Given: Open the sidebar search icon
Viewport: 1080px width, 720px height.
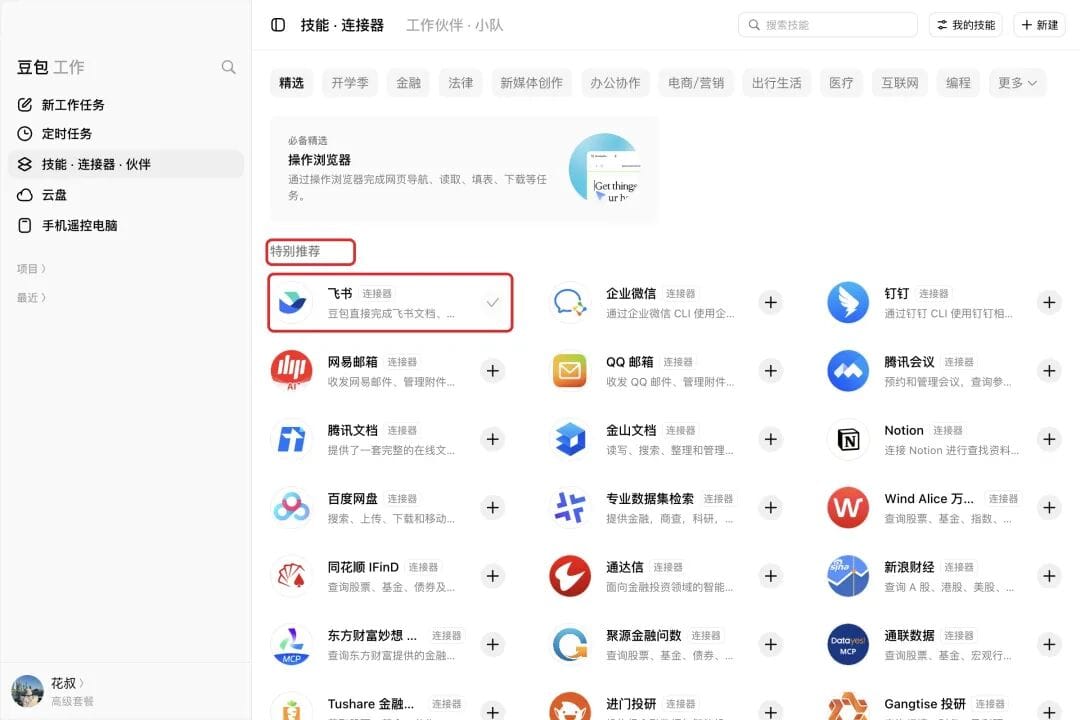Looking at the screenshot, I should pyautogui.click(x=228, y=67).
